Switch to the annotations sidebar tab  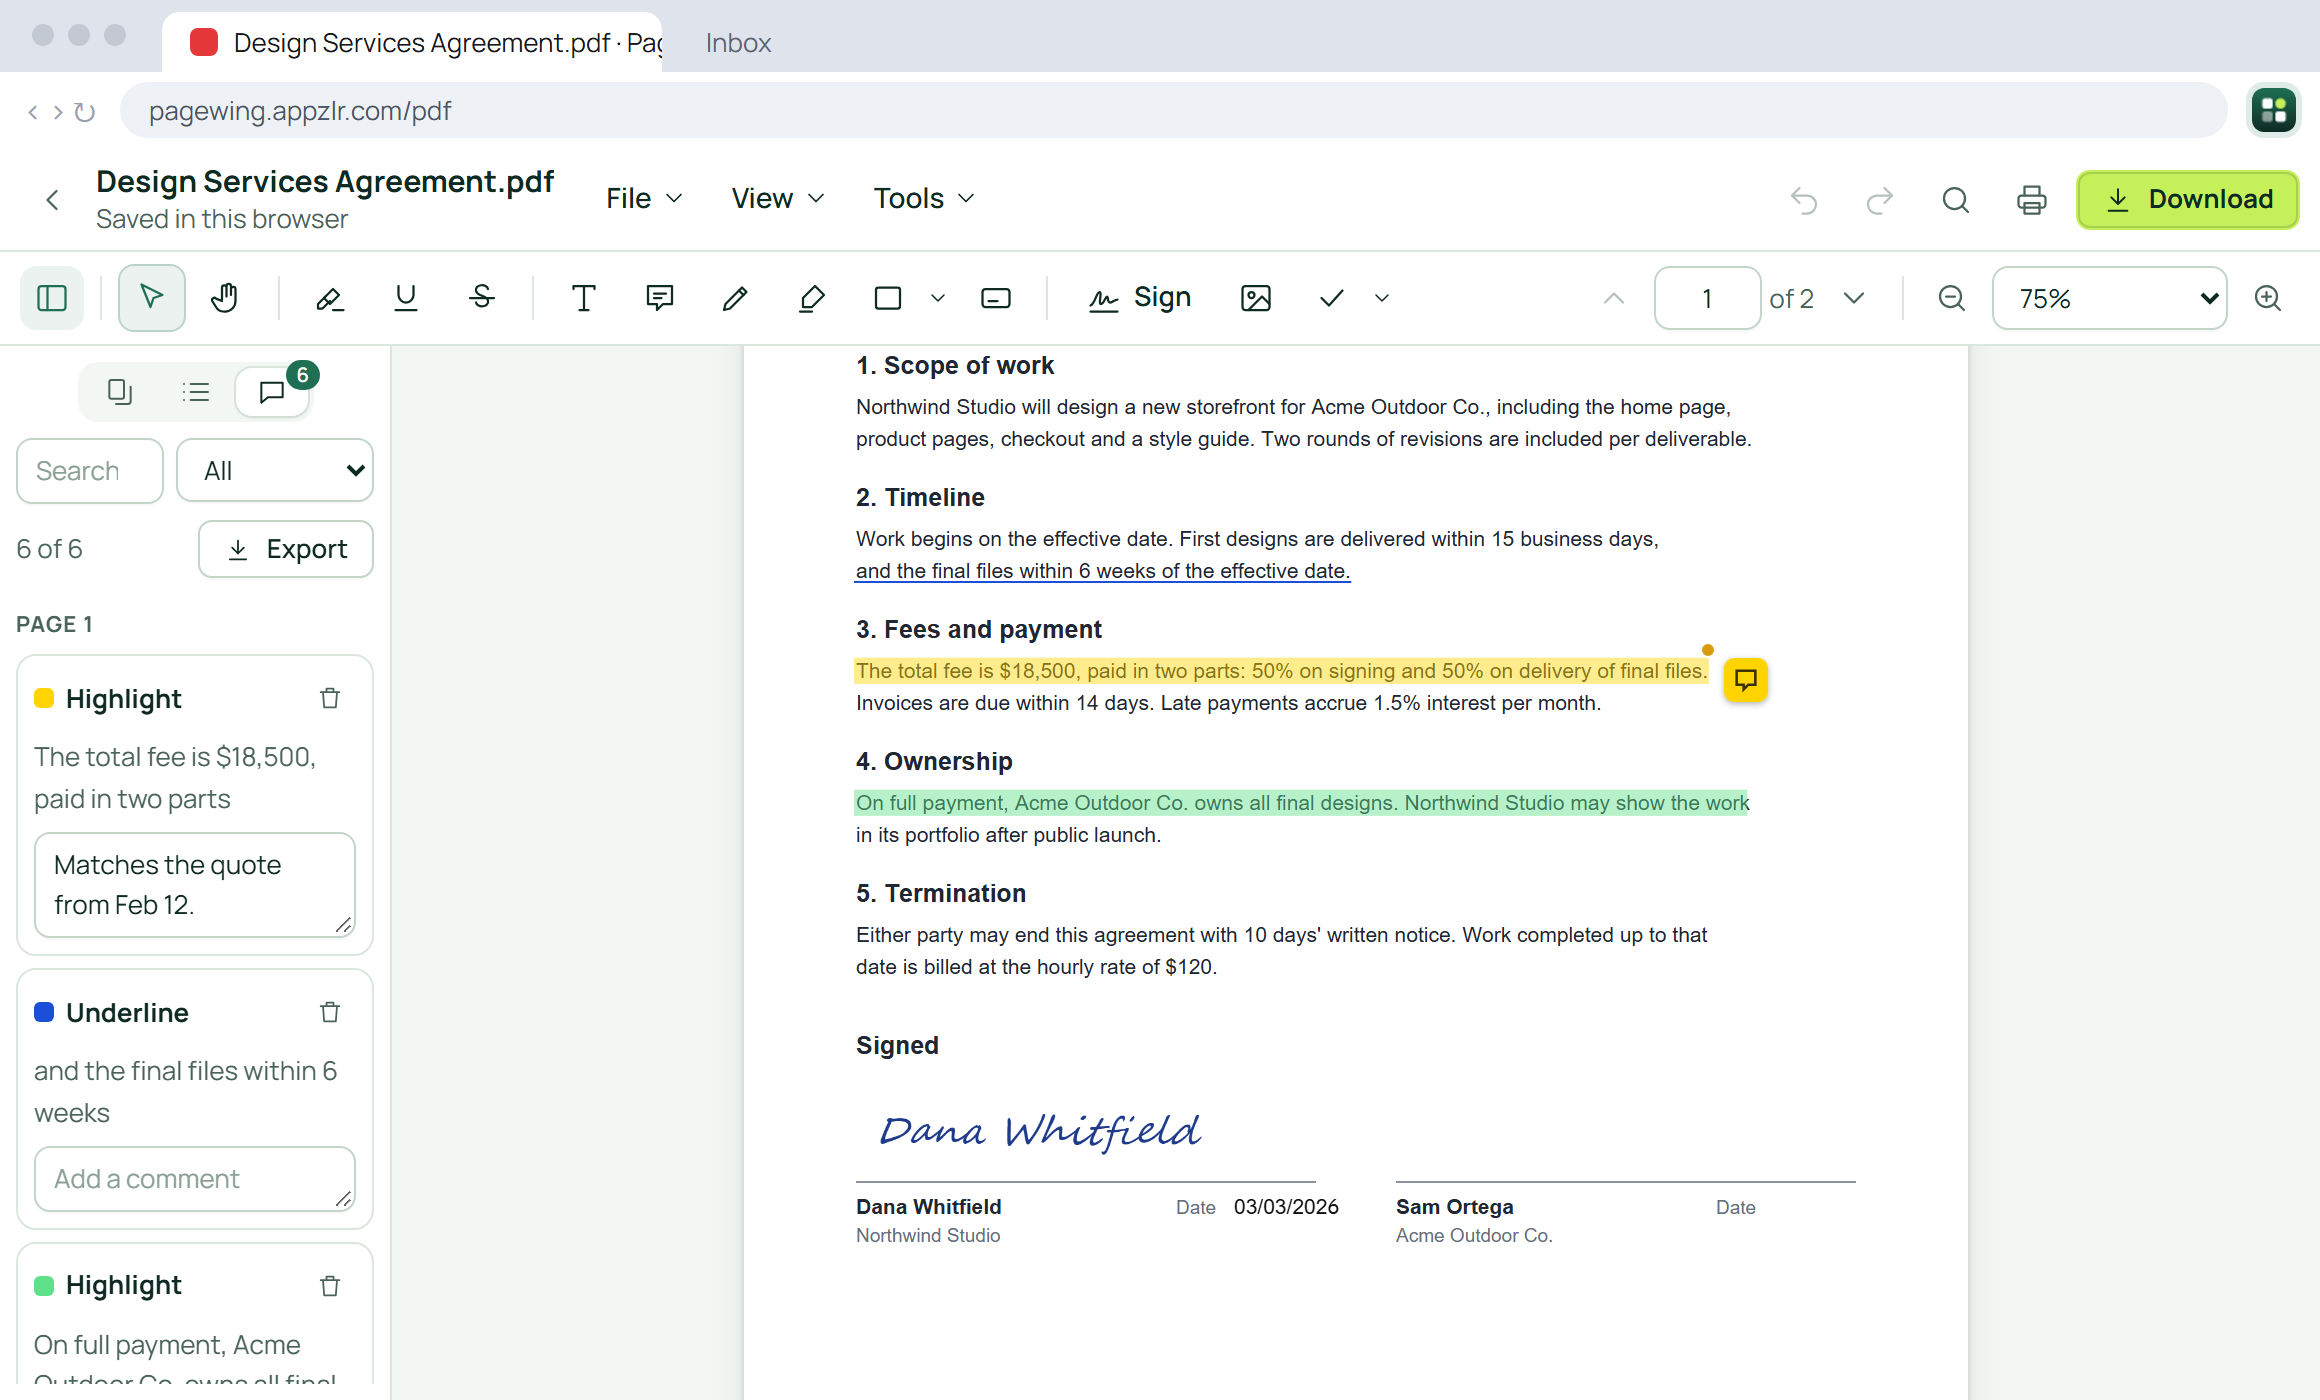click(272, 392)
